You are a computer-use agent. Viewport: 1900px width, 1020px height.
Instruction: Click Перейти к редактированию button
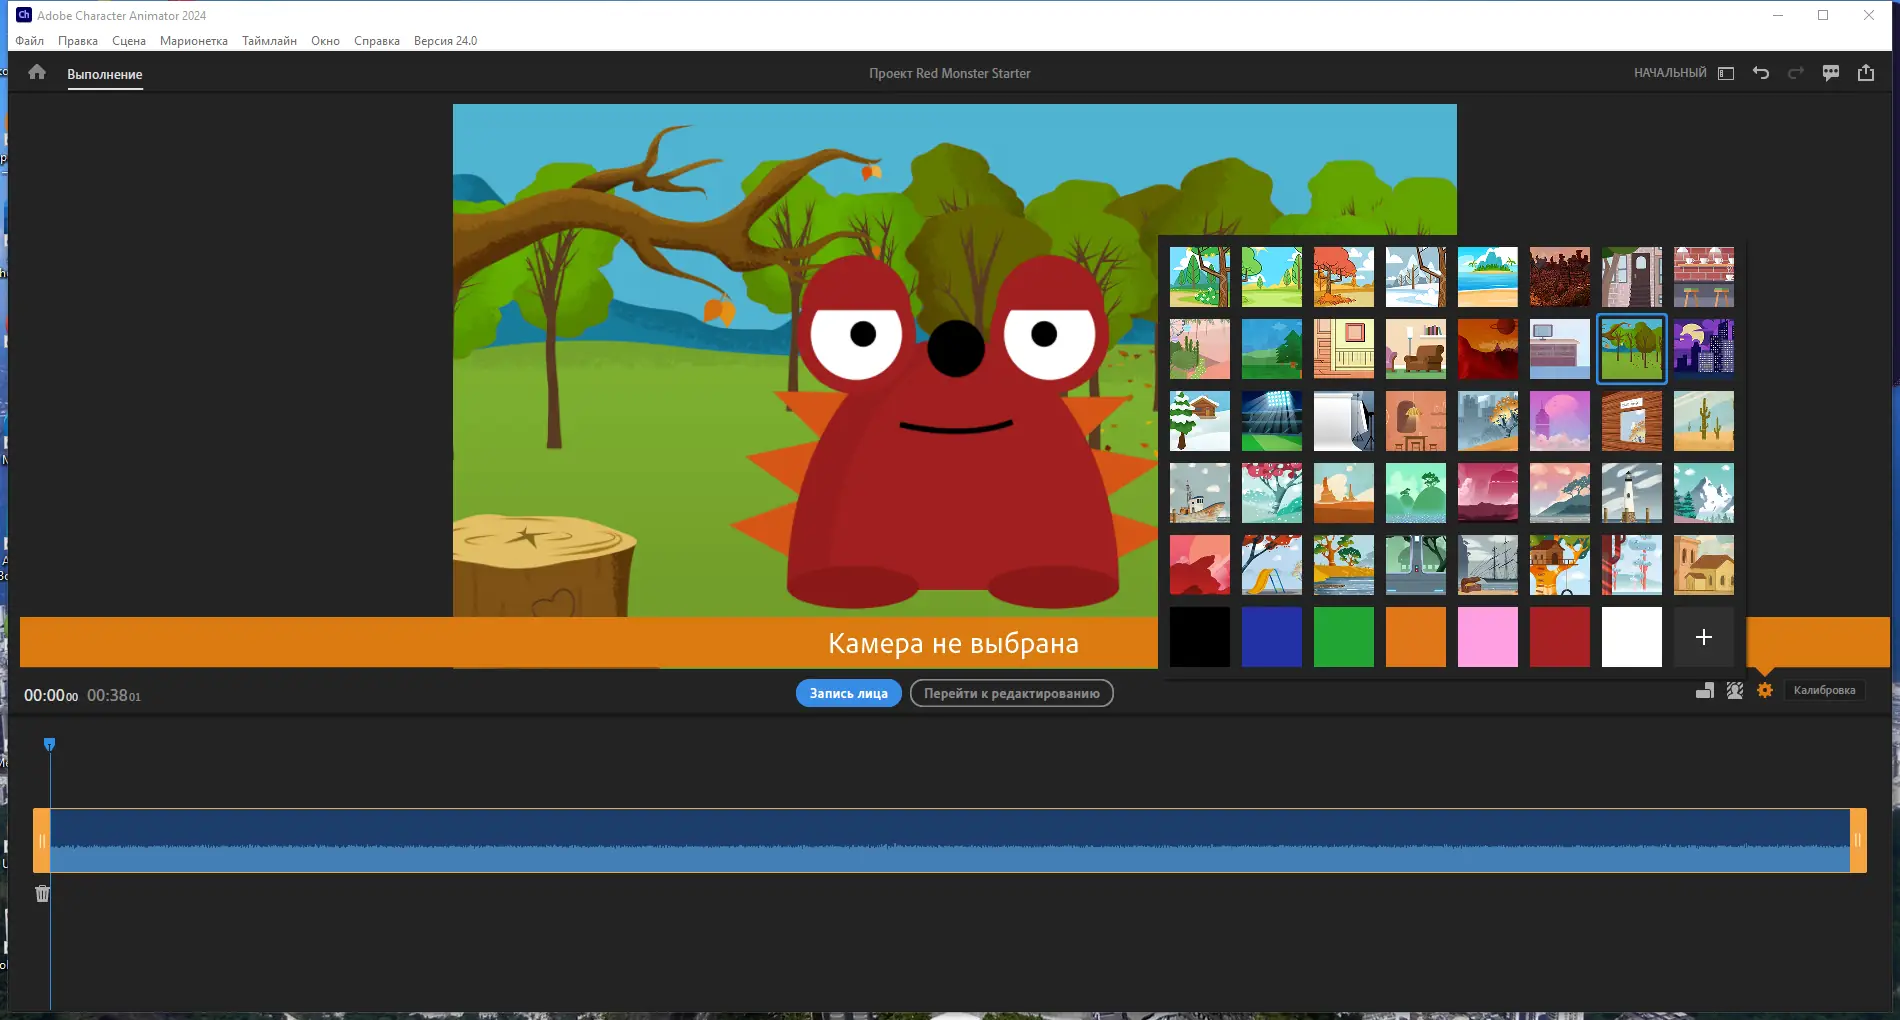[x=1012, y=693]
